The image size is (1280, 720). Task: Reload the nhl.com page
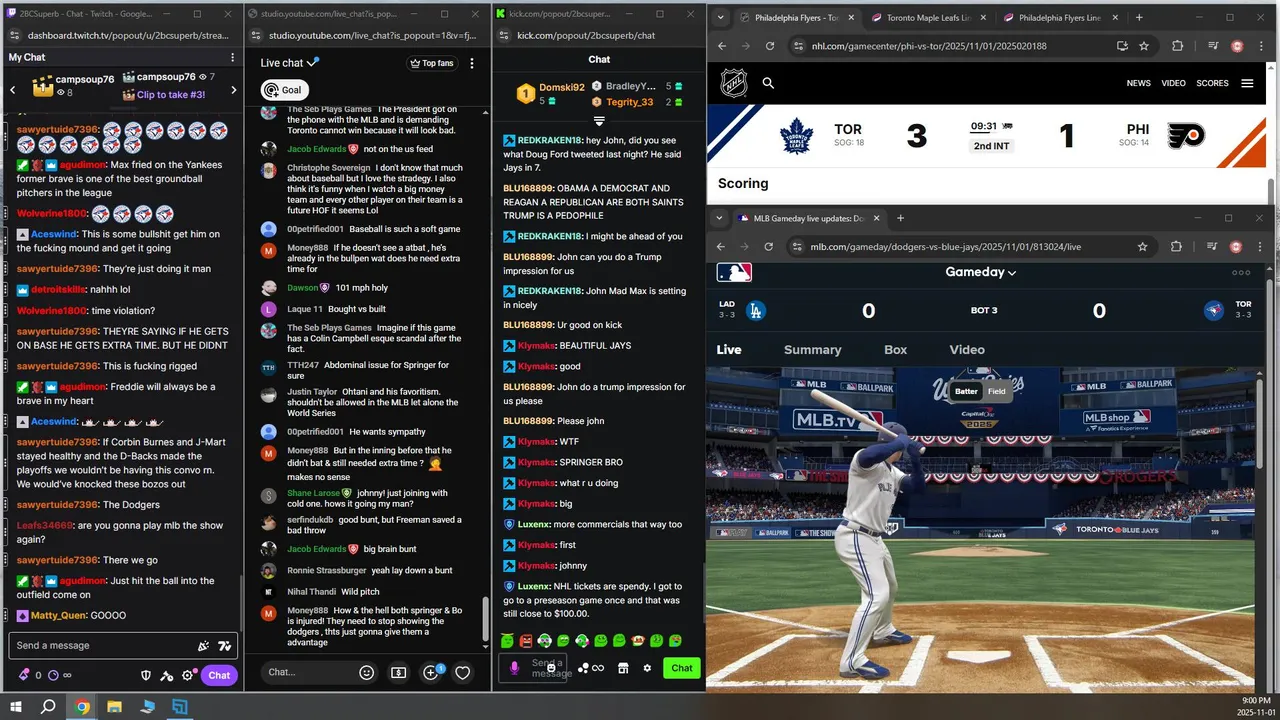tap(770, 46)
